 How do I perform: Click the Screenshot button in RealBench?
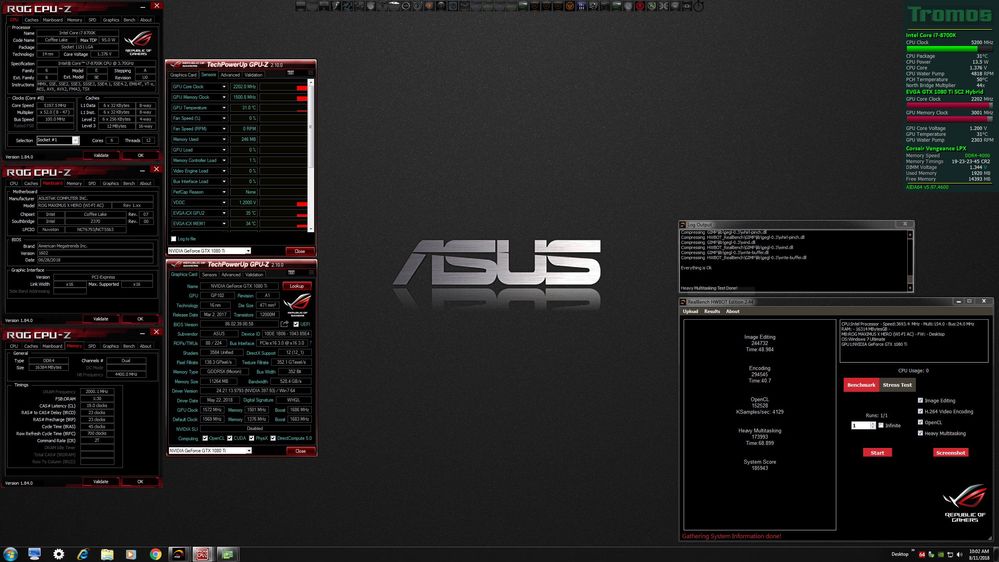pos(951,452)
